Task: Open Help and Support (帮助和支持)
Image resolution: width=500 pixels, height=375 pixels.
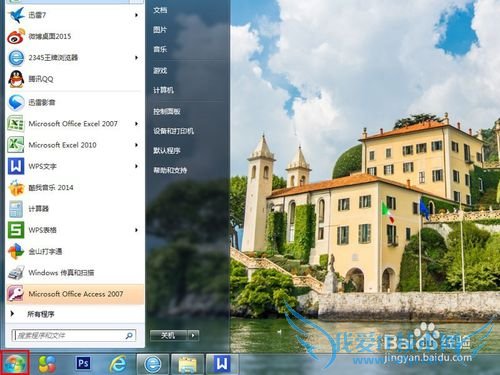Action: (170, 170)
